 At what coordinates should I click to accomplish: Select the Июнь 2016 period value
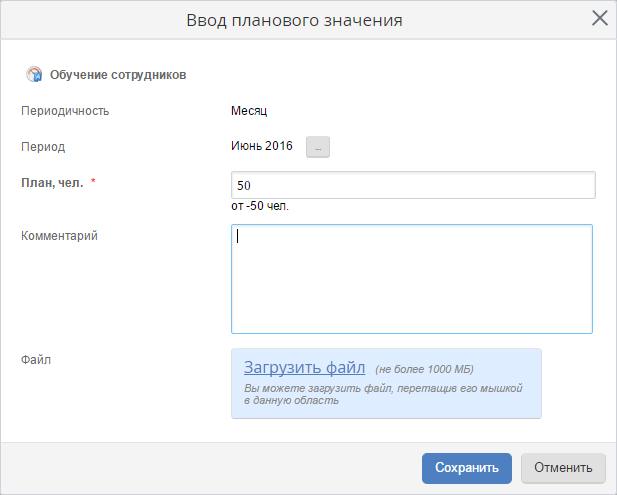[262, 147]
